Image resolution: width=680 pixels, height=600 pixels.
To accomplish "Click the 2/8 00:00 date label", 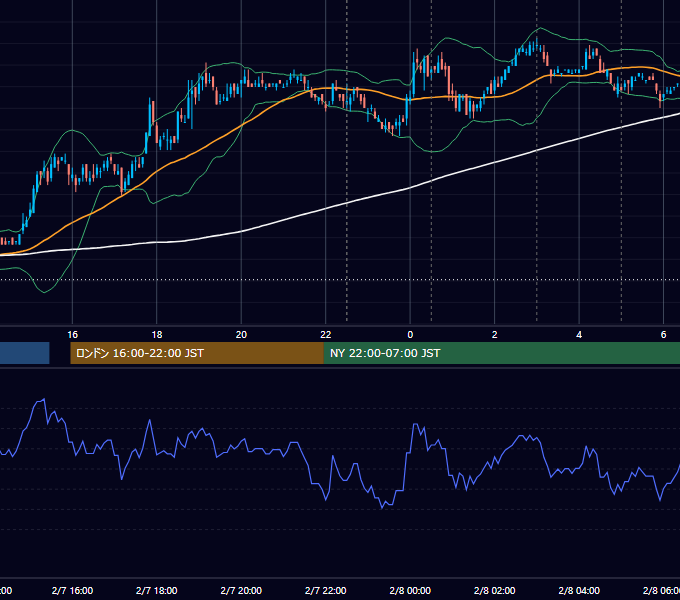I will point(410,590).
